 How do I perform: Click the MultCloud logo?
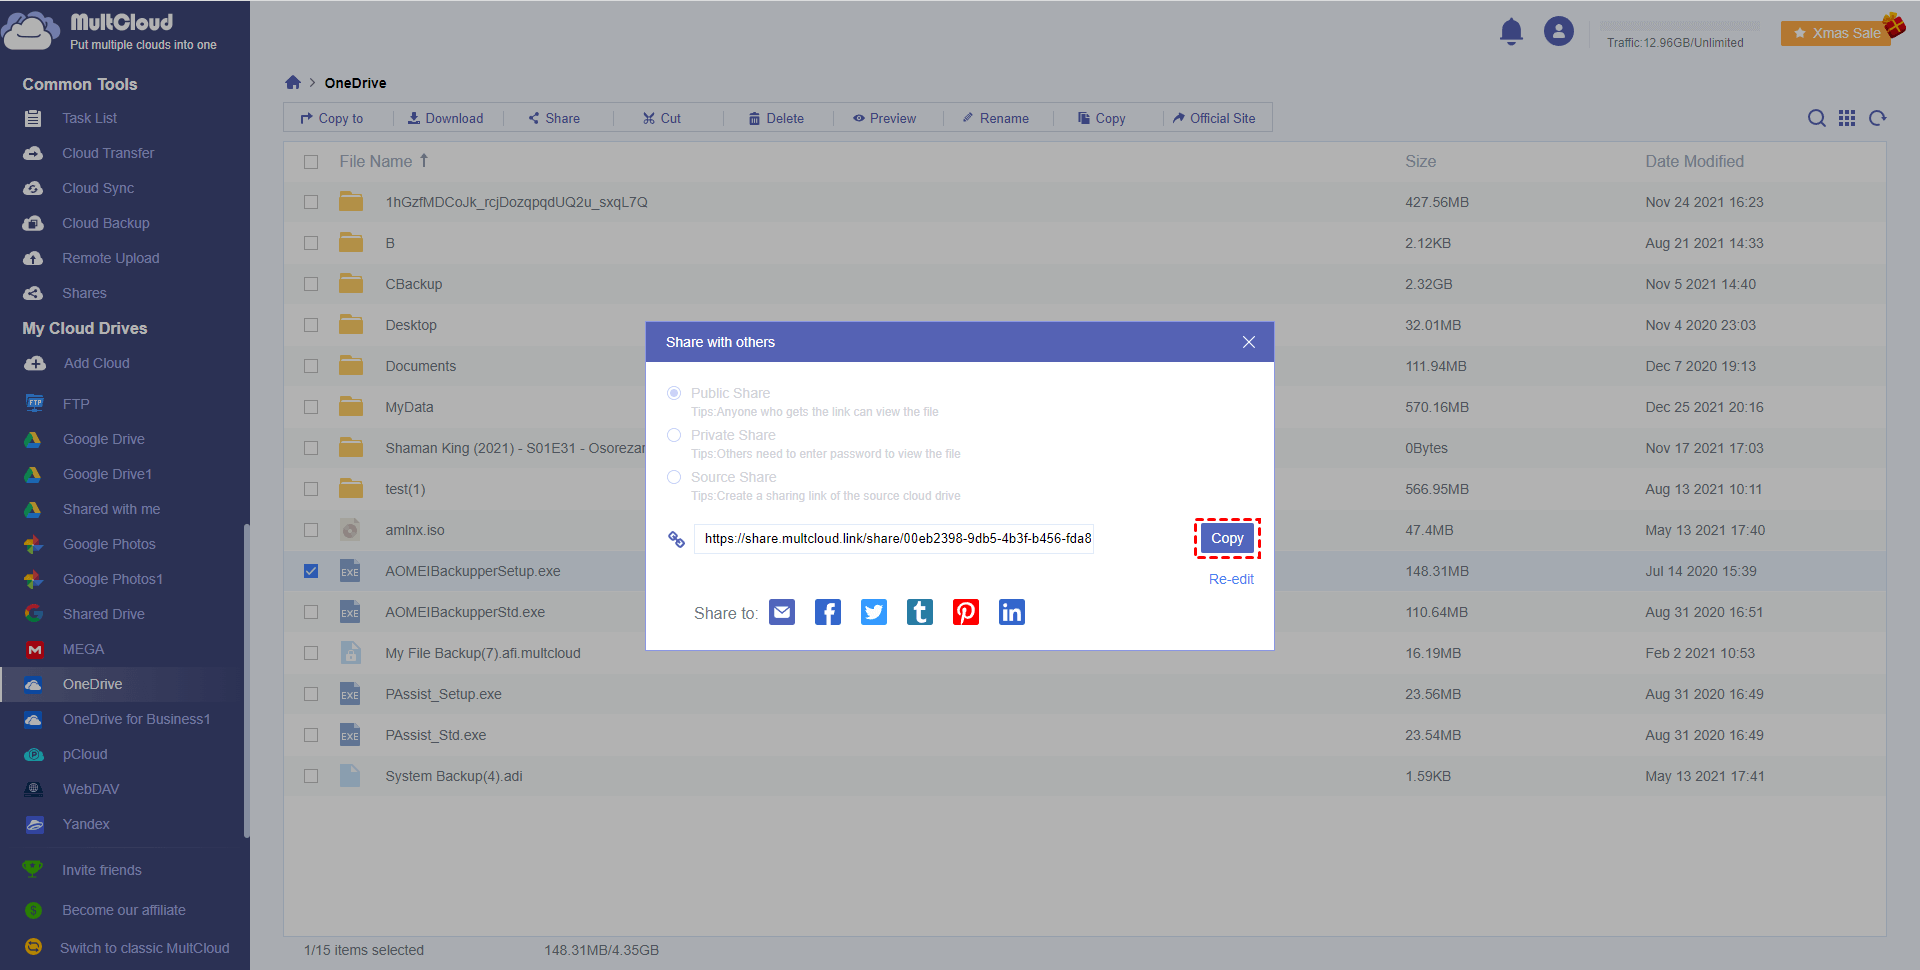110,30
